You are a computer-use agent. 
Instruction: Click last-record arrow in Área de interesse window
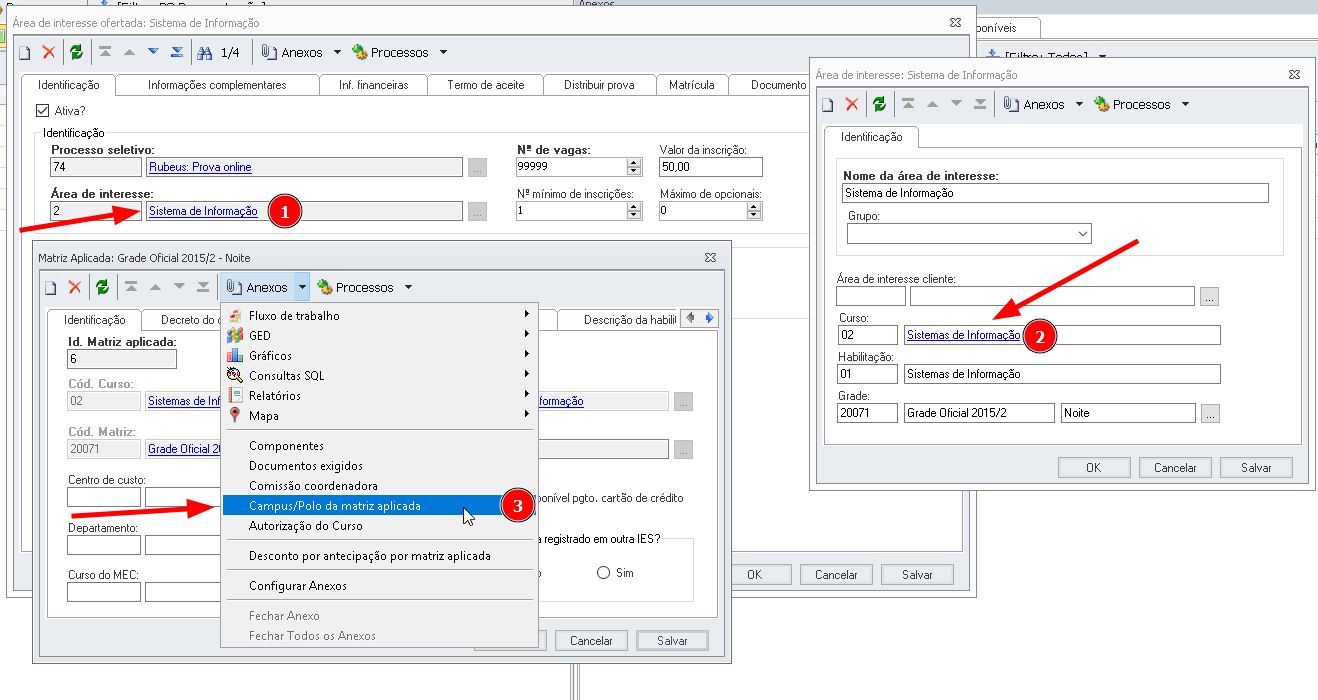[980, 104]
